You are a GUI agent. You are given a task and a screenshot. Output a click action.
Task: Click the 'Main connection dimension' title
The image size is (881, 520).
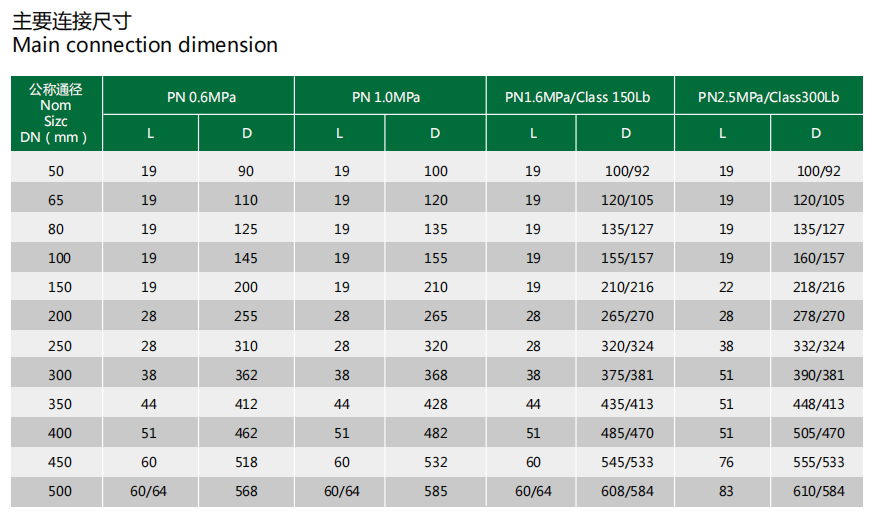[x=145, y=45]
